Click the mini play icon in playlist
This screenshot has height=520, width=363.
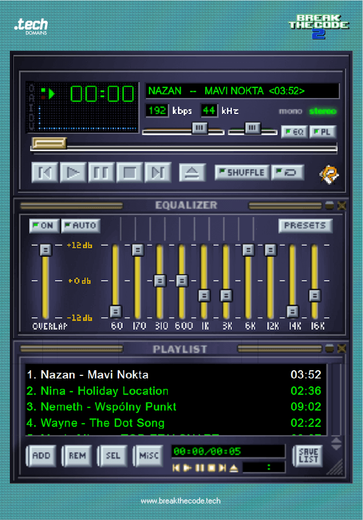click(187, 468)
